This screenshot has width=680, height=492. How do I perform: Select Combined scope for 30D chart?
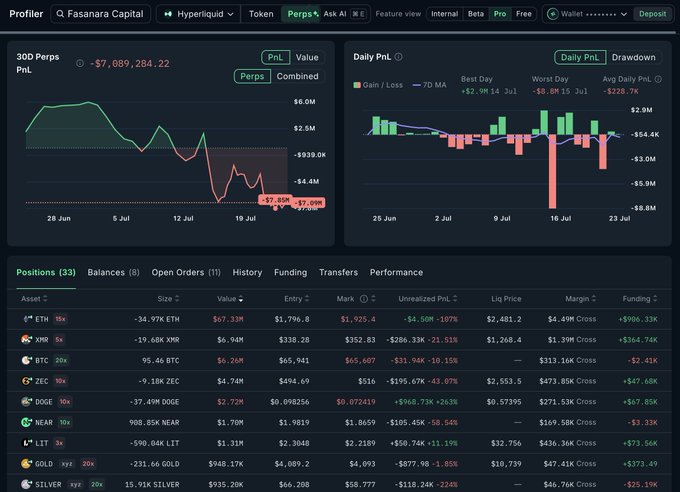(x=298, y=76)
